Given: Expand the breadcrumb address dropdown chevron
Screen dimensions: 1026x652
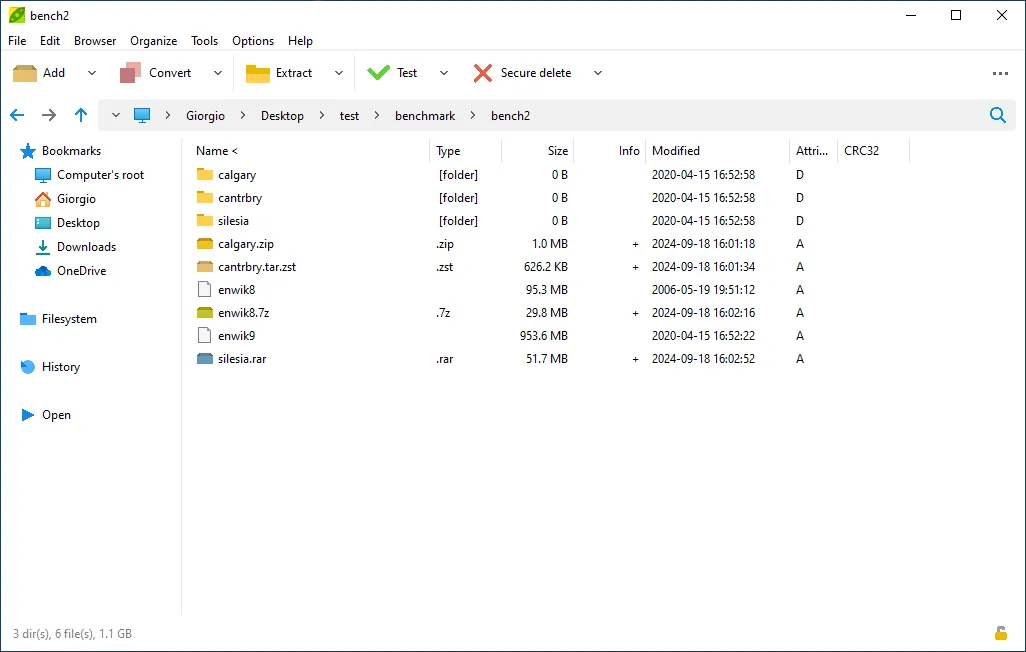Looking at the screenshot, I should (x=115, y=115).
